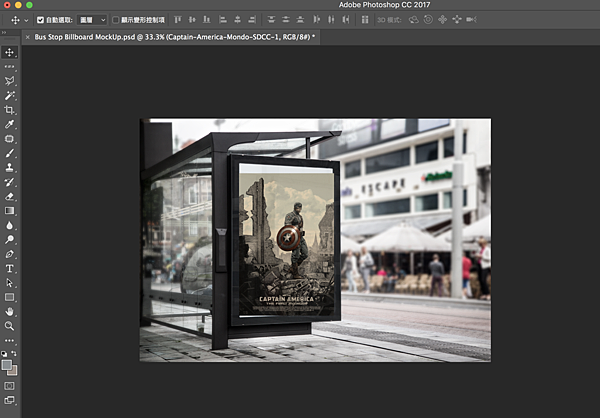Select the Crop tool
Screen dimensions: 600x418
10,110
